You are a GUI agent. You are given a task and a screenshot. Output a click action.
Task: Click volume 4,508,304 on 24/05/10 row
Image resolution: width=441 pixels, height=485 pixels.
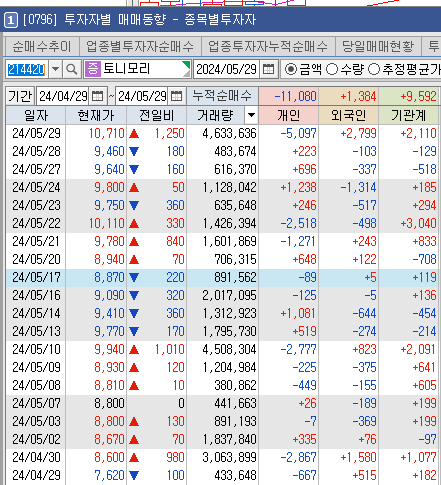tap(229, 349)
